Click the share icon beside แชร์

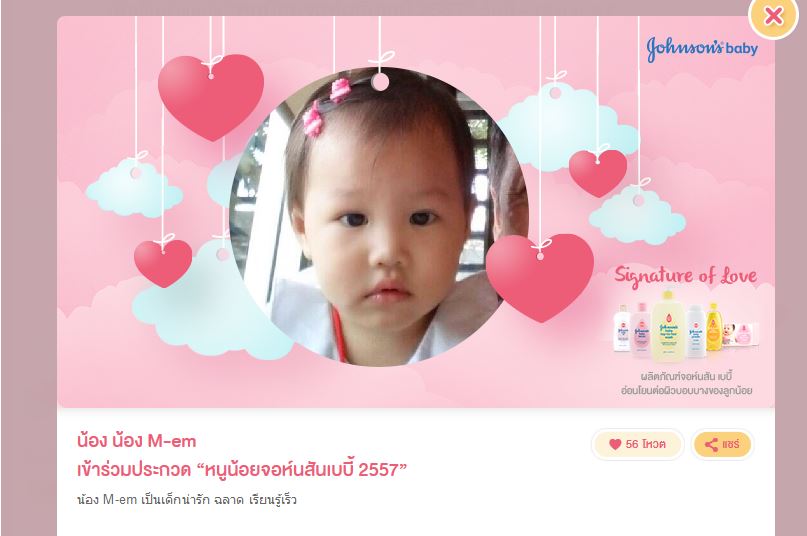tap(711, 444)
